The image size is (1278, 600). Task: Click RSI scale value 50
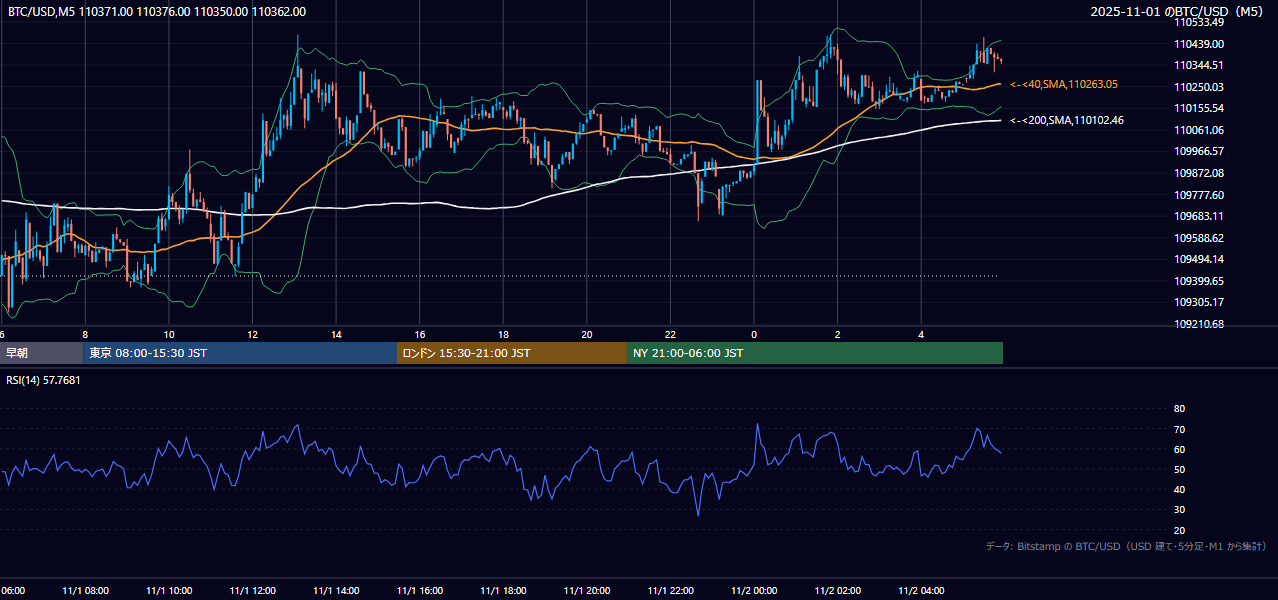click(1179, 469)
